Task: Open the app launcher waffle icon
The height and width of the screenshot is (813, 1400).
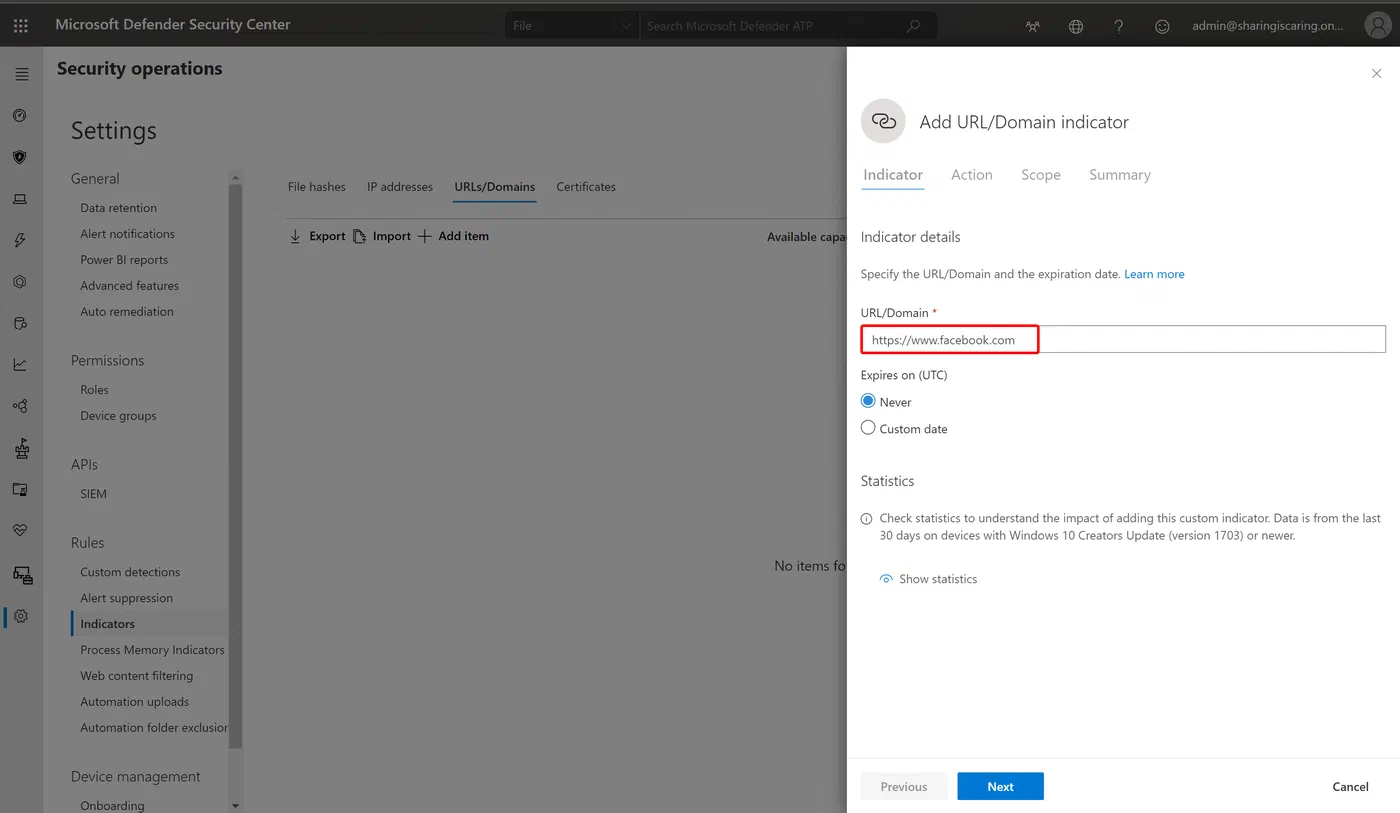Action: pyautogui.click(x=21, y=25)
